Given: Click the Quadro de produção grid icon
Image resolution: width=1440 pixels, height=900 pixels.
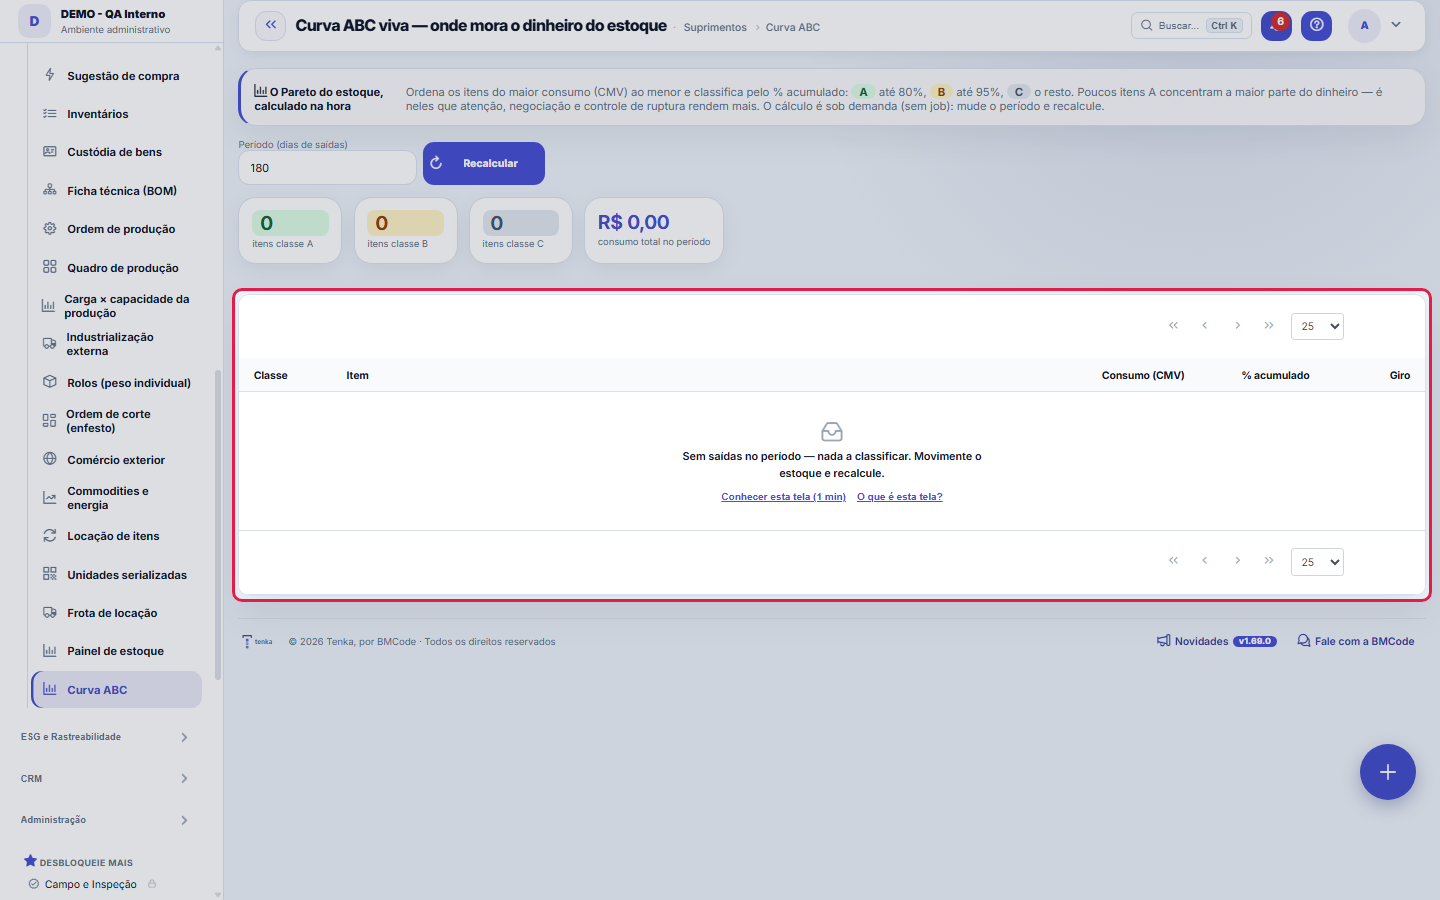Looking at the screenshot, I should pyautogui.click(x=50, y=267).
